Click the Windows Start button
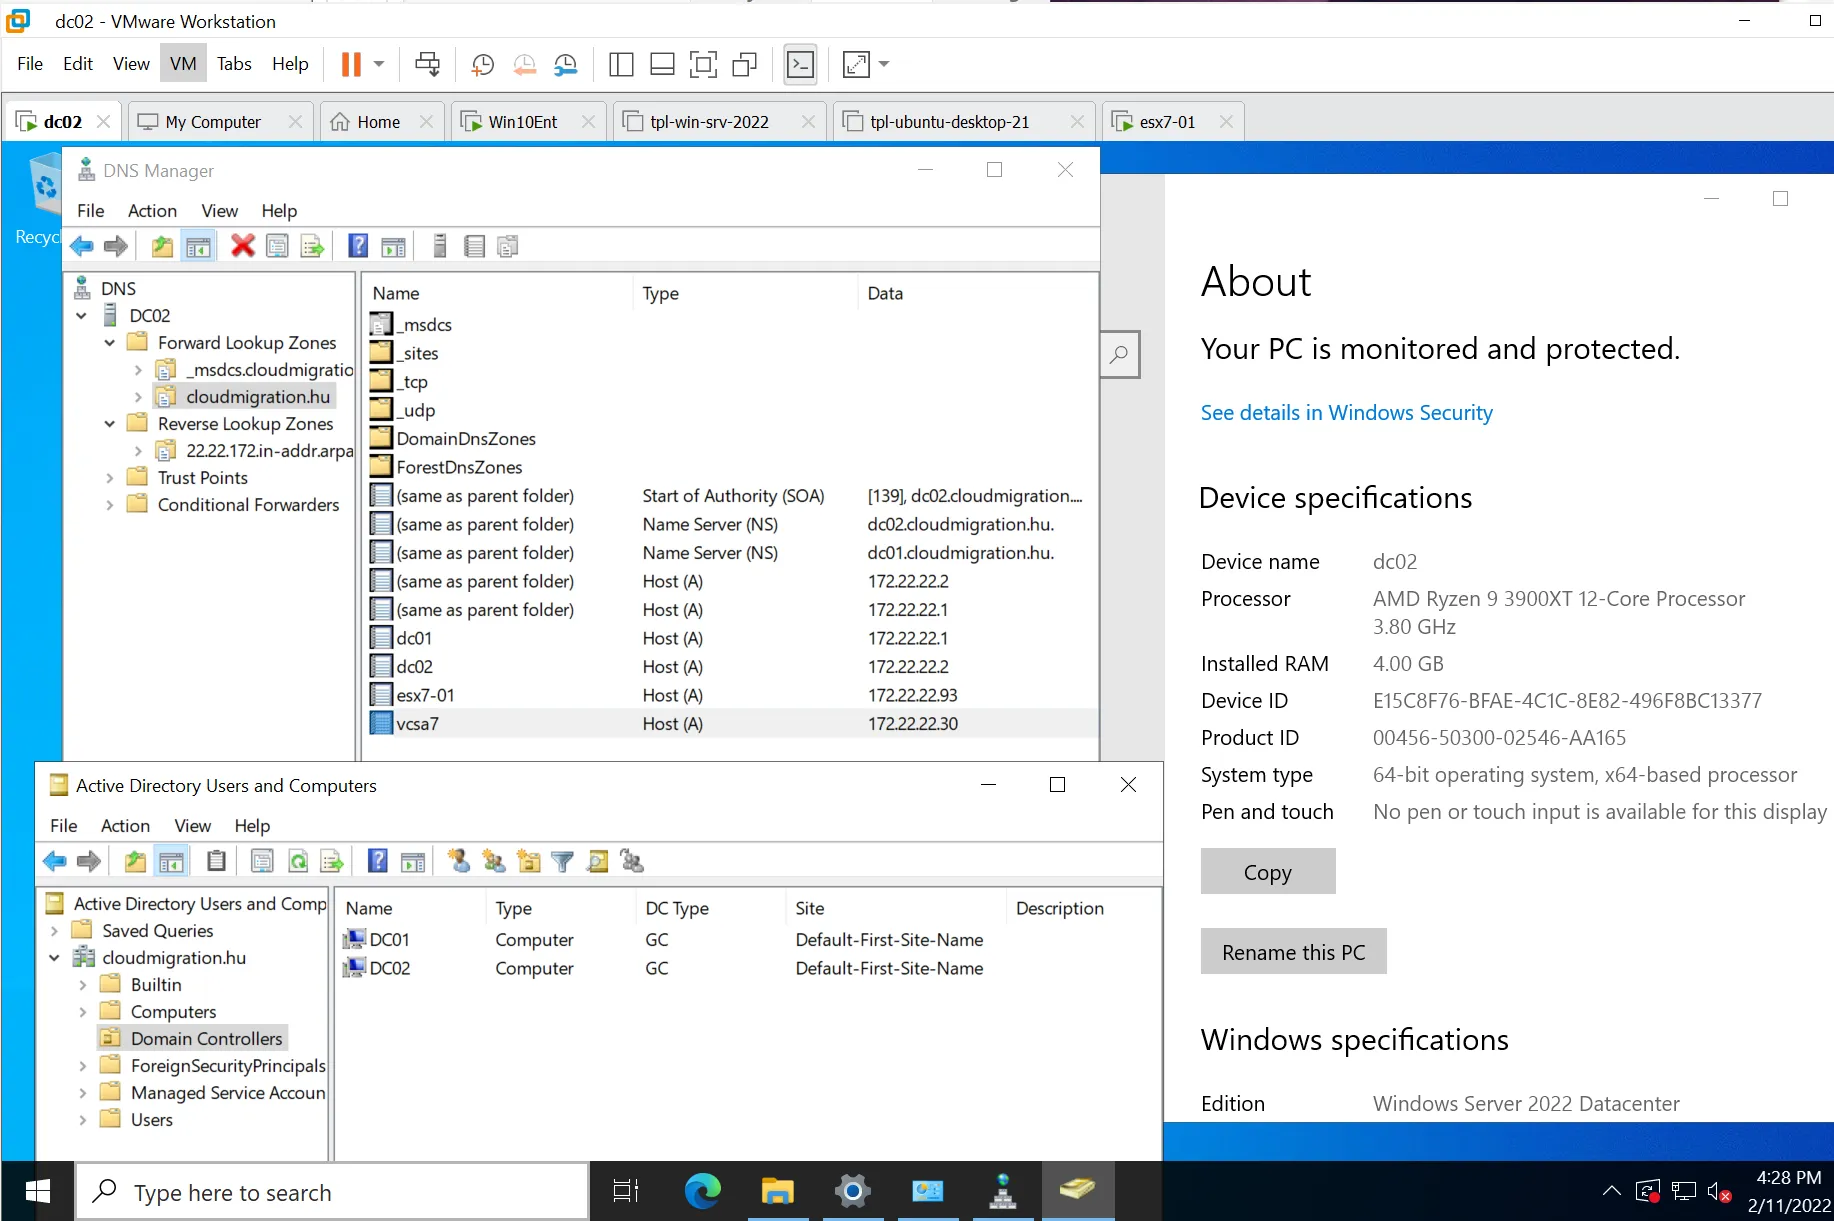Screen dimensions: 1834x1221 (38, 1191)
